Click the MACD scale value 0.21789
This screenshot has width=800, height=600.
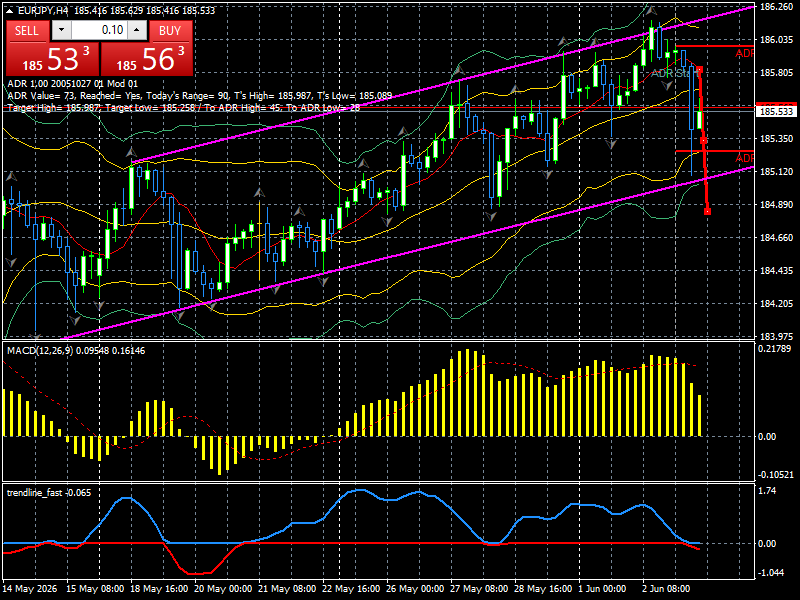point(774,348)
